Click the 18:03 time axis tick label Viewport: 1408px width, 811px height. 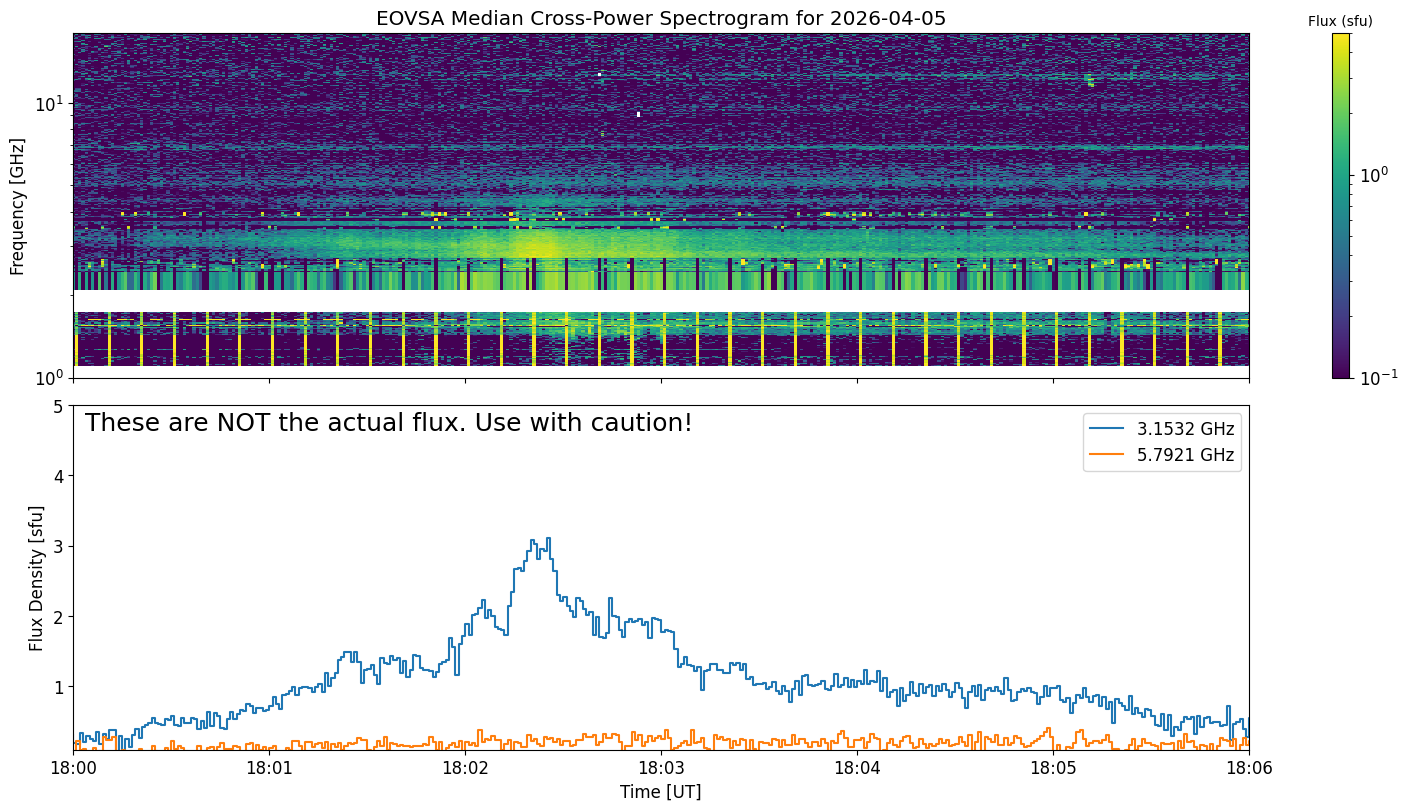click(661, 770)
